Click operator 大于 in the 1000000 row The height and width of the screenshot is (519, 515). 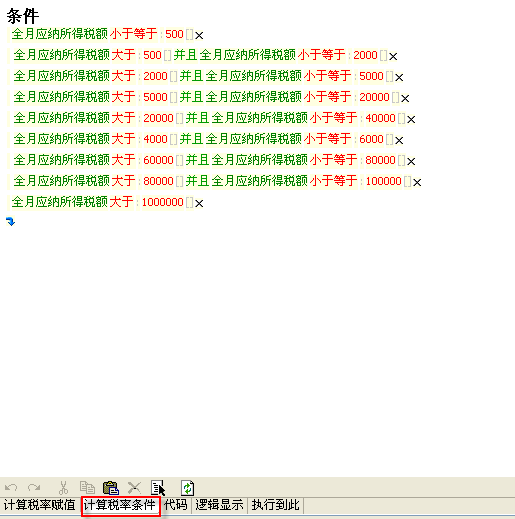[121, 202]
